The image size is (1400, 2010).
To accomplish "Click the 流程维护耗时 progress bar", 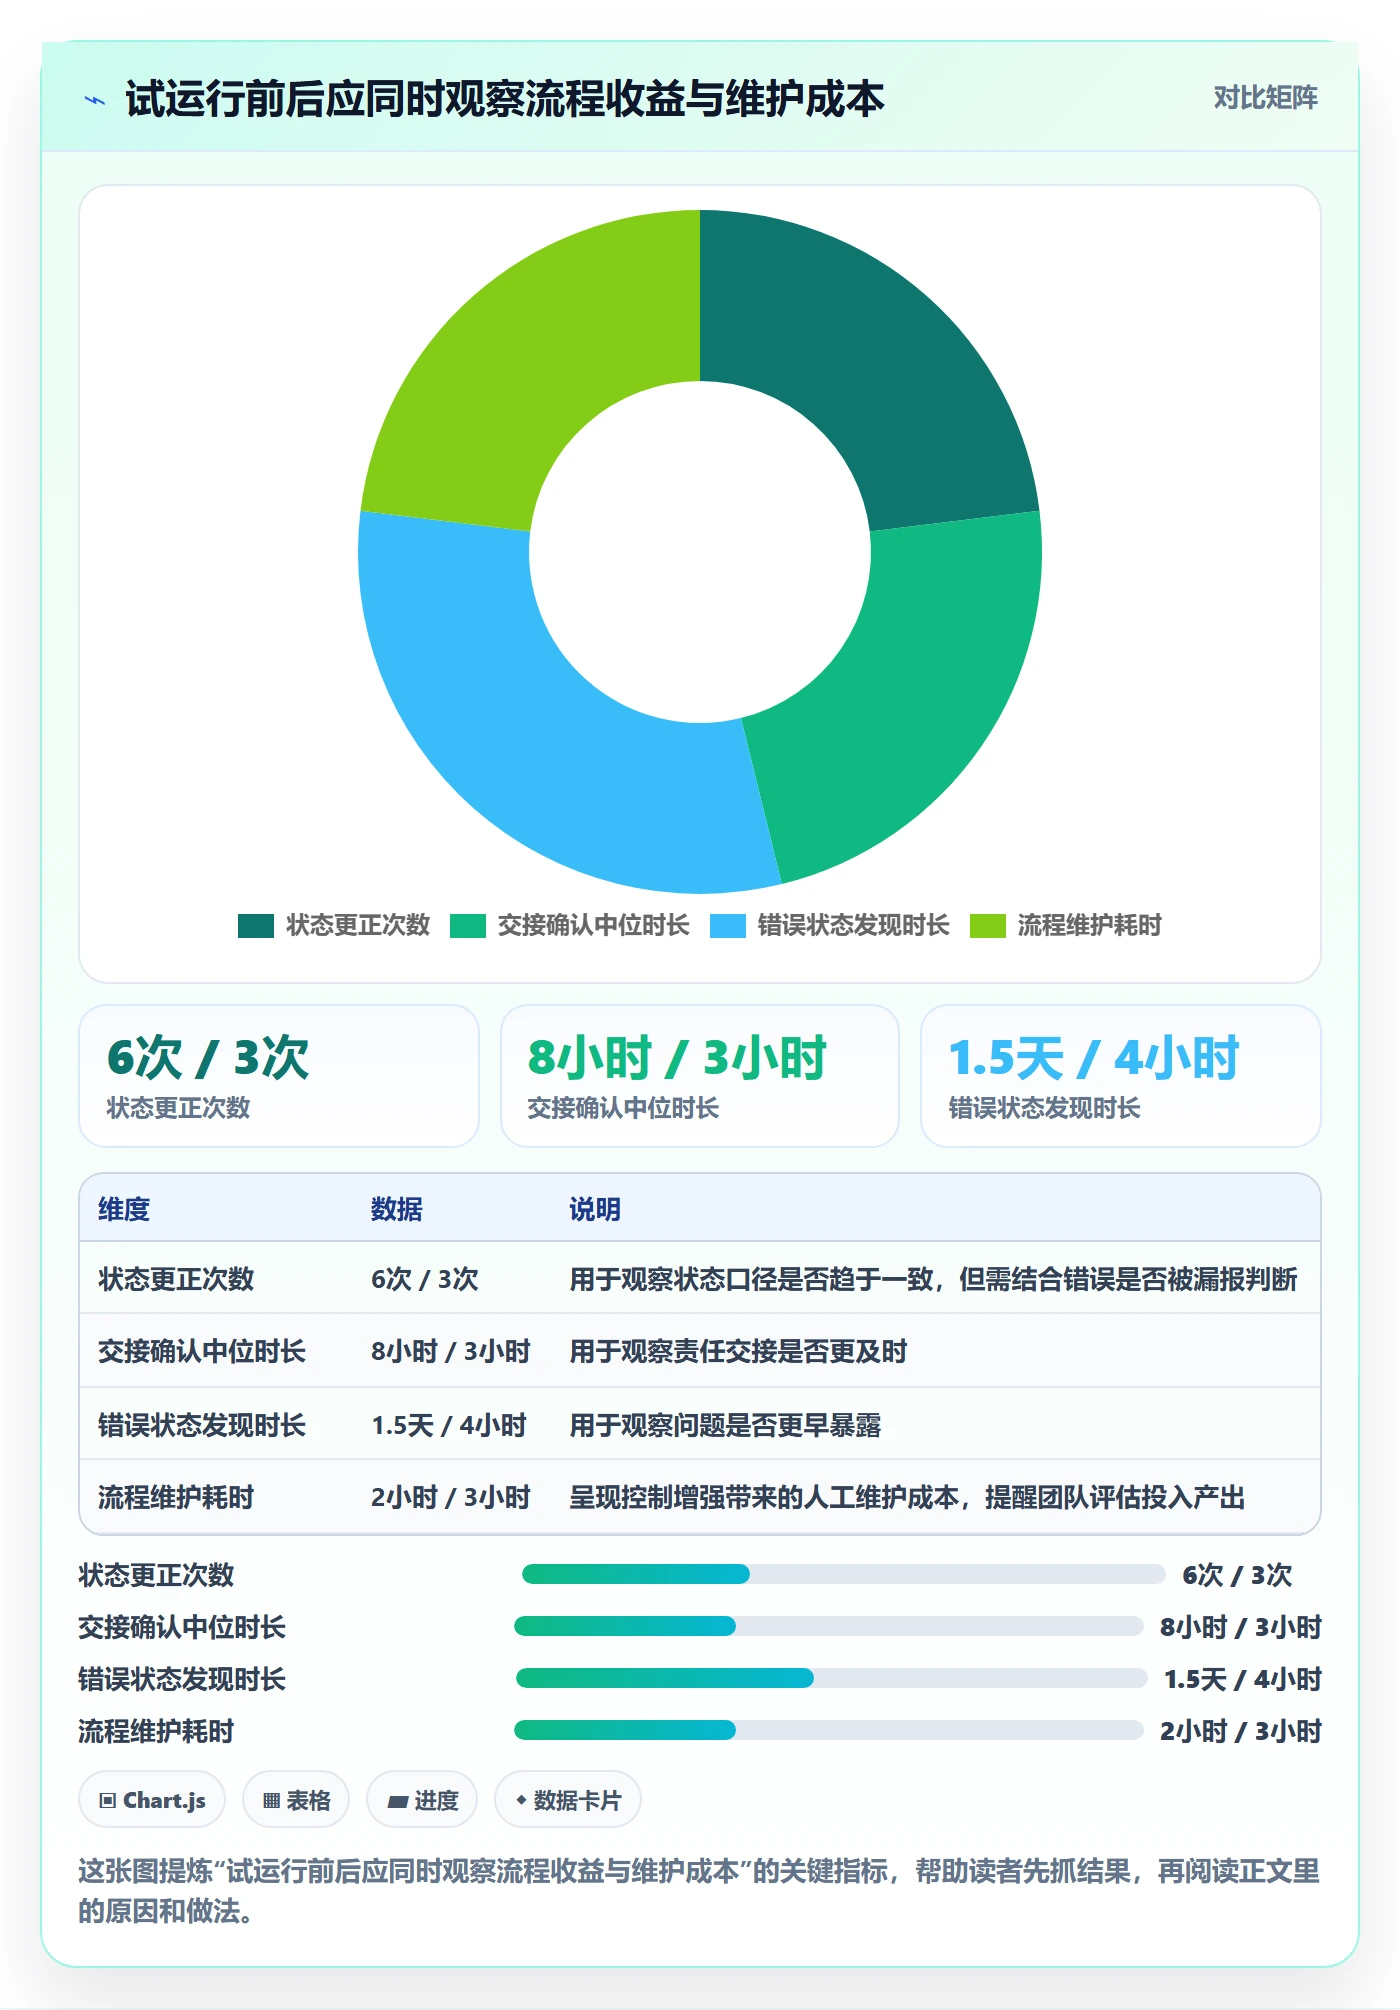I will point(829,1730).
